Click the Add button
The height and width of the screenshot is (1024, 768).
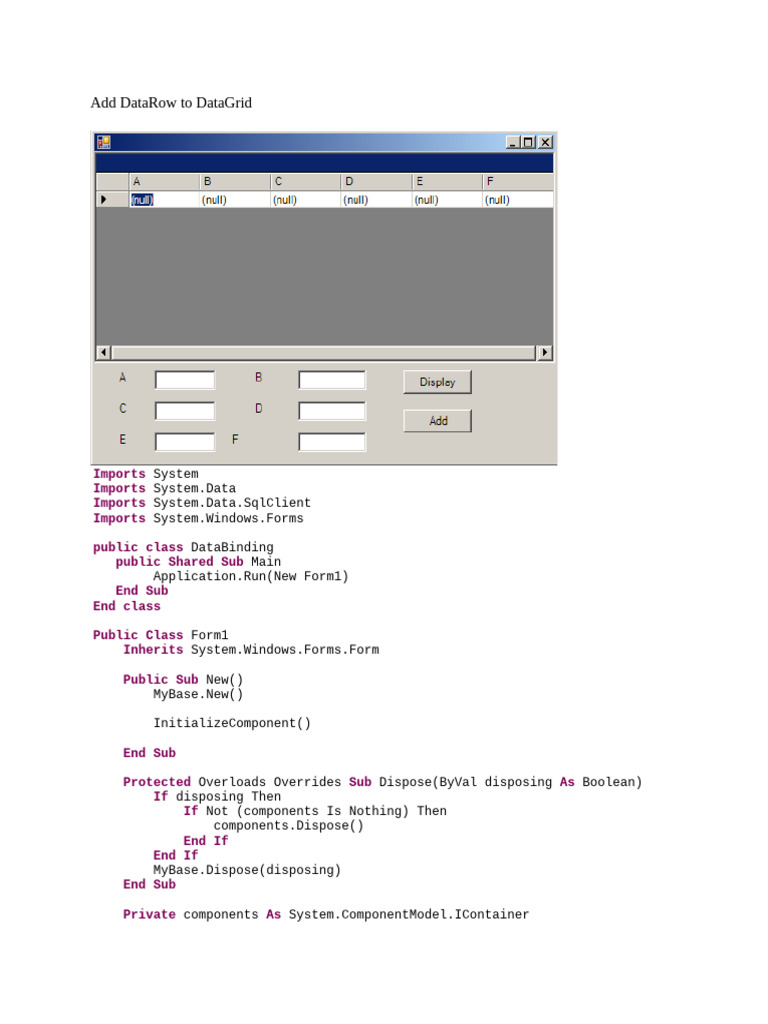click(437, 421)
